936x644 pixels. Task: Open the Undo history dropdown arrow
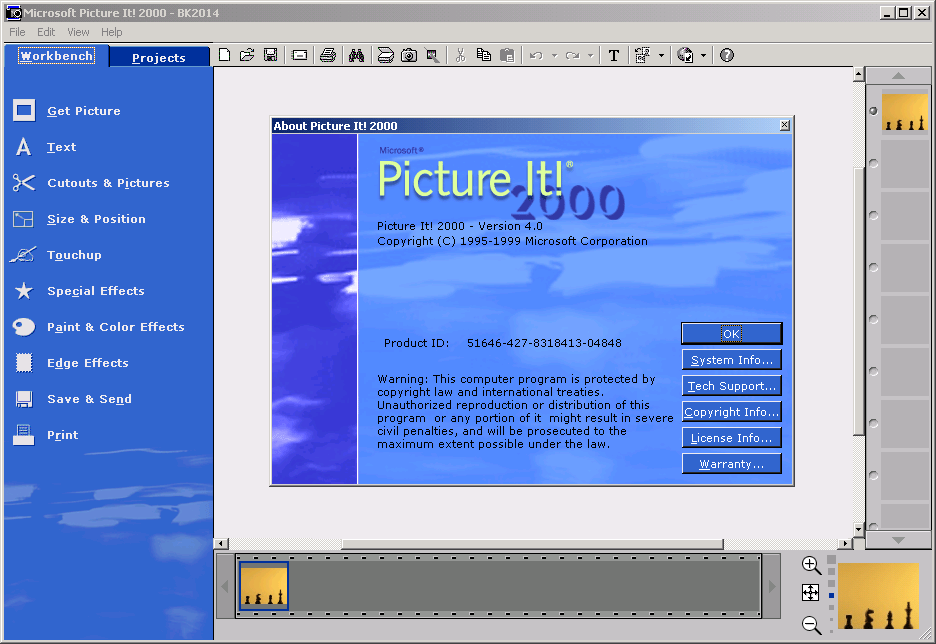click(x=554, y=56)
